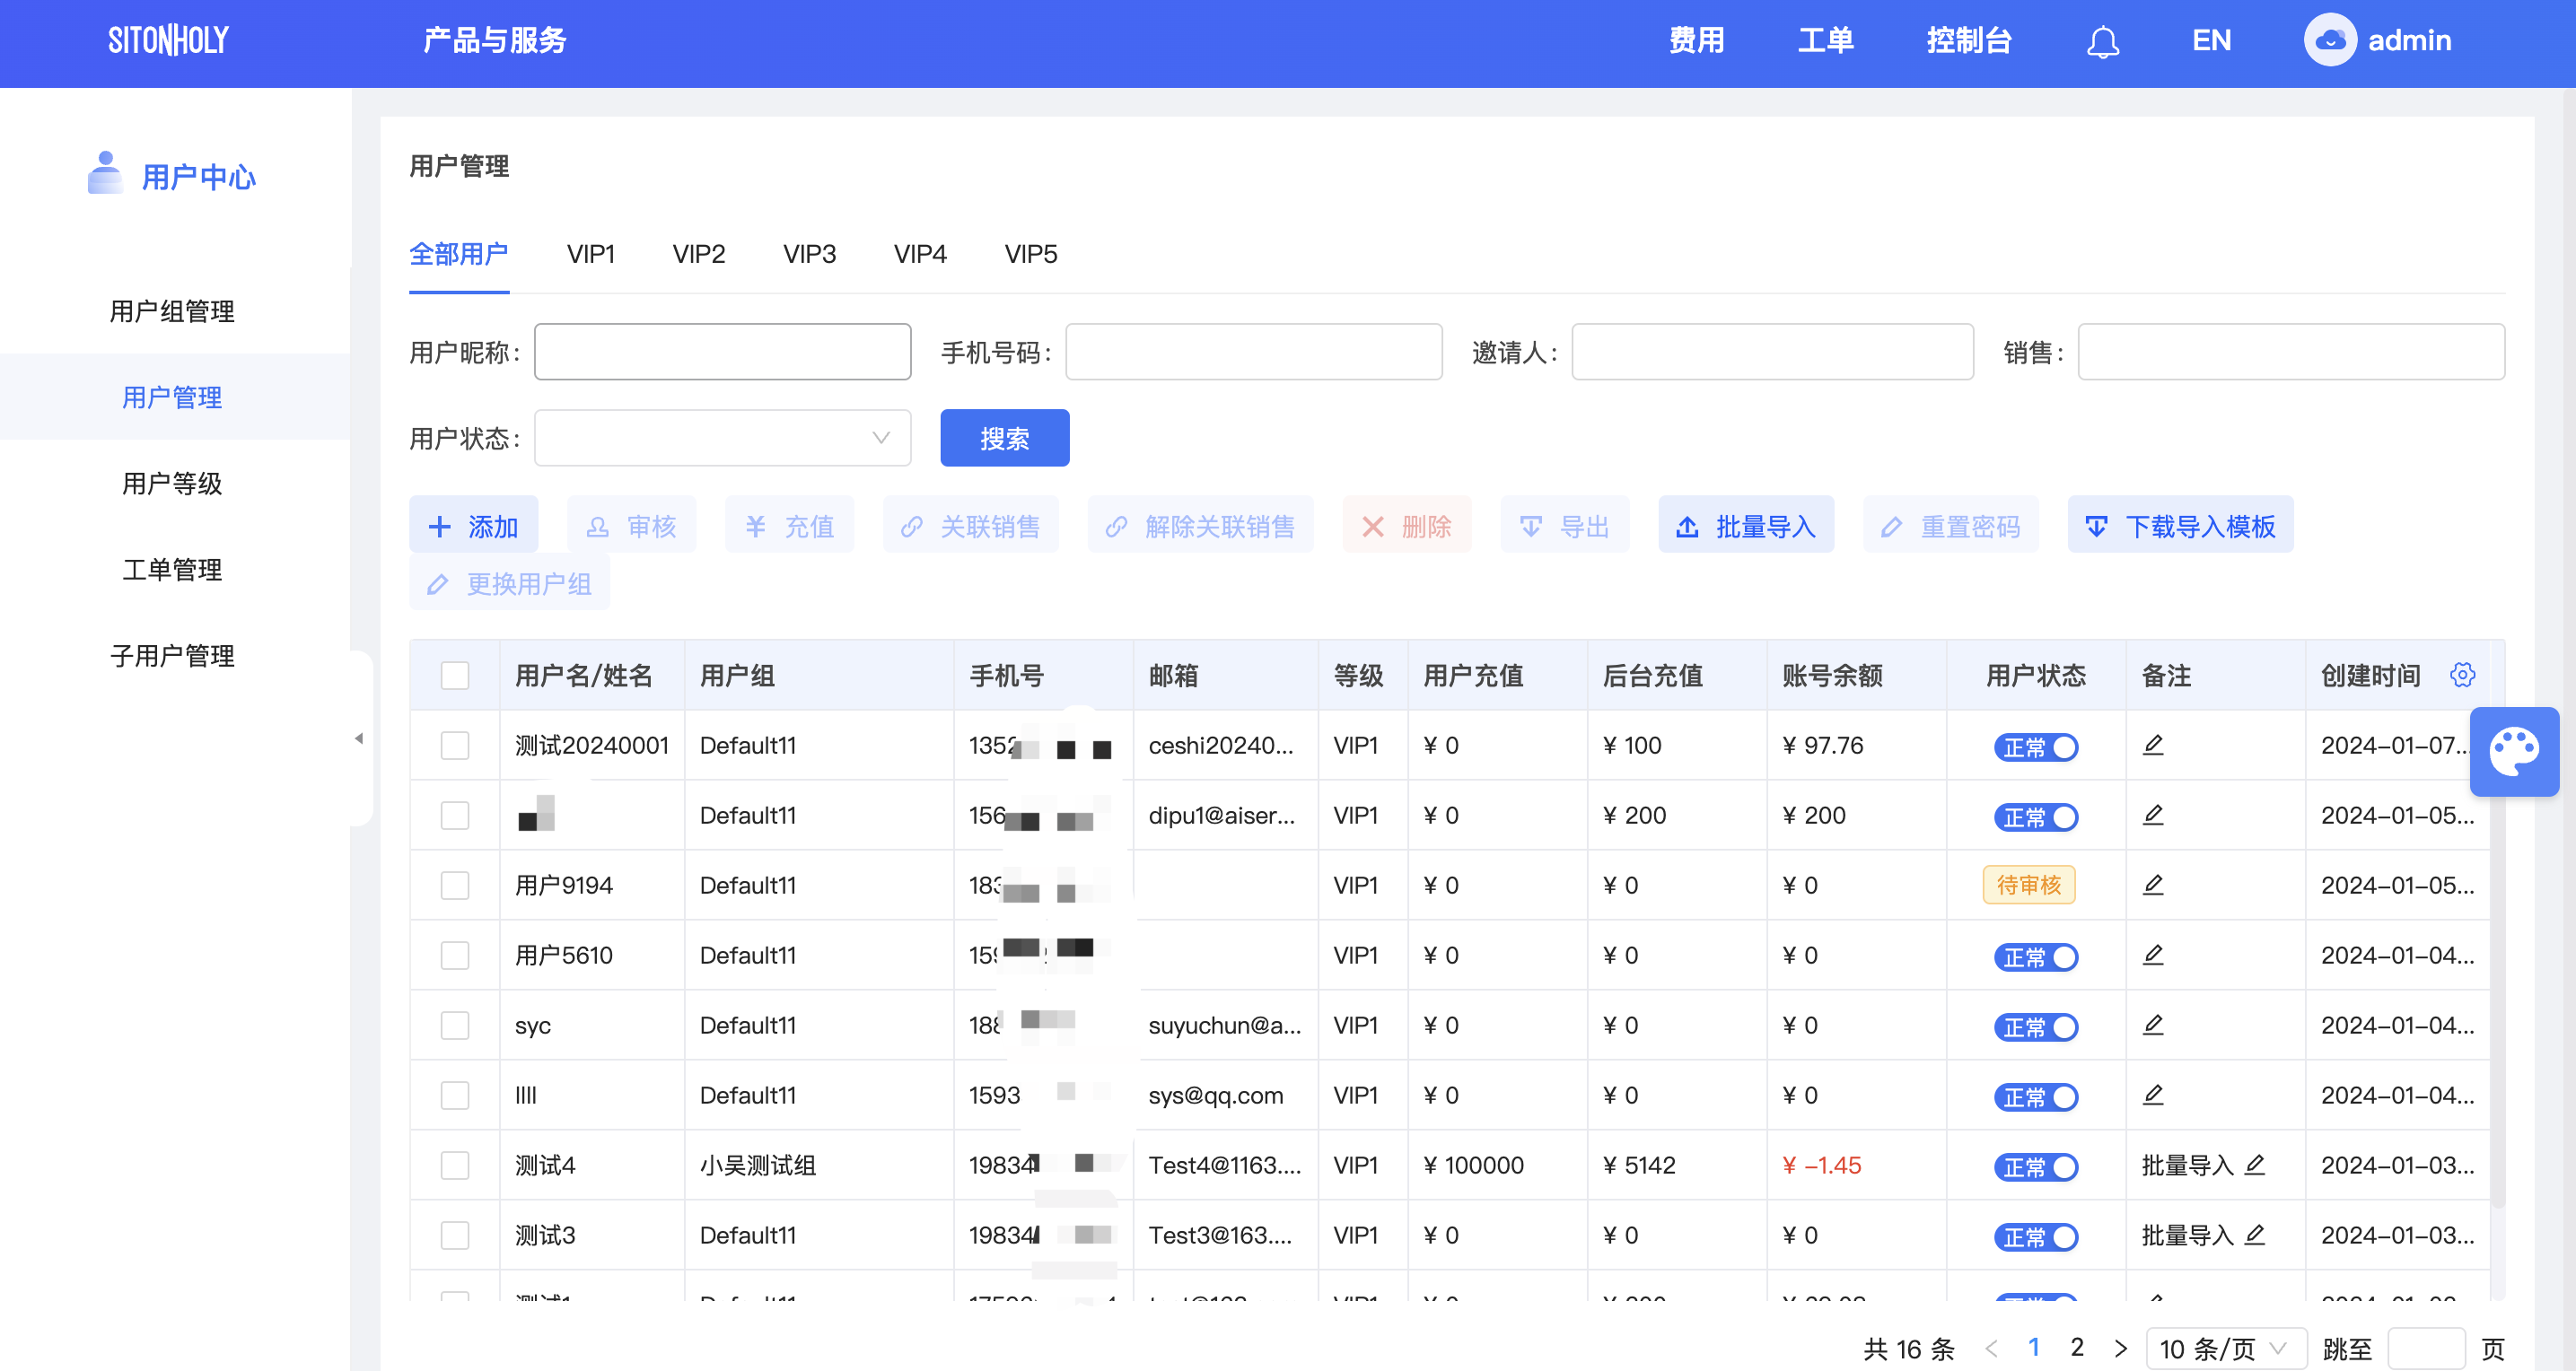Edit the 批量导入 remark of 测试4
The width and height of the screenshot is (2576, 1371).
click(2254, 1165)
